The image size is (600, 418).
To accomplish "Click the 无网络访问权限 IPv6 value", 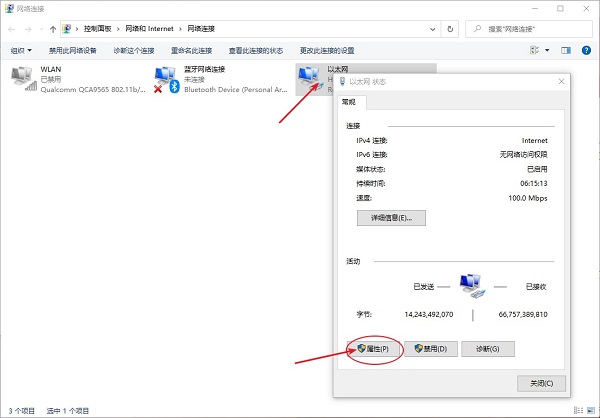I will pyautogui.click(x=523, y=155).
